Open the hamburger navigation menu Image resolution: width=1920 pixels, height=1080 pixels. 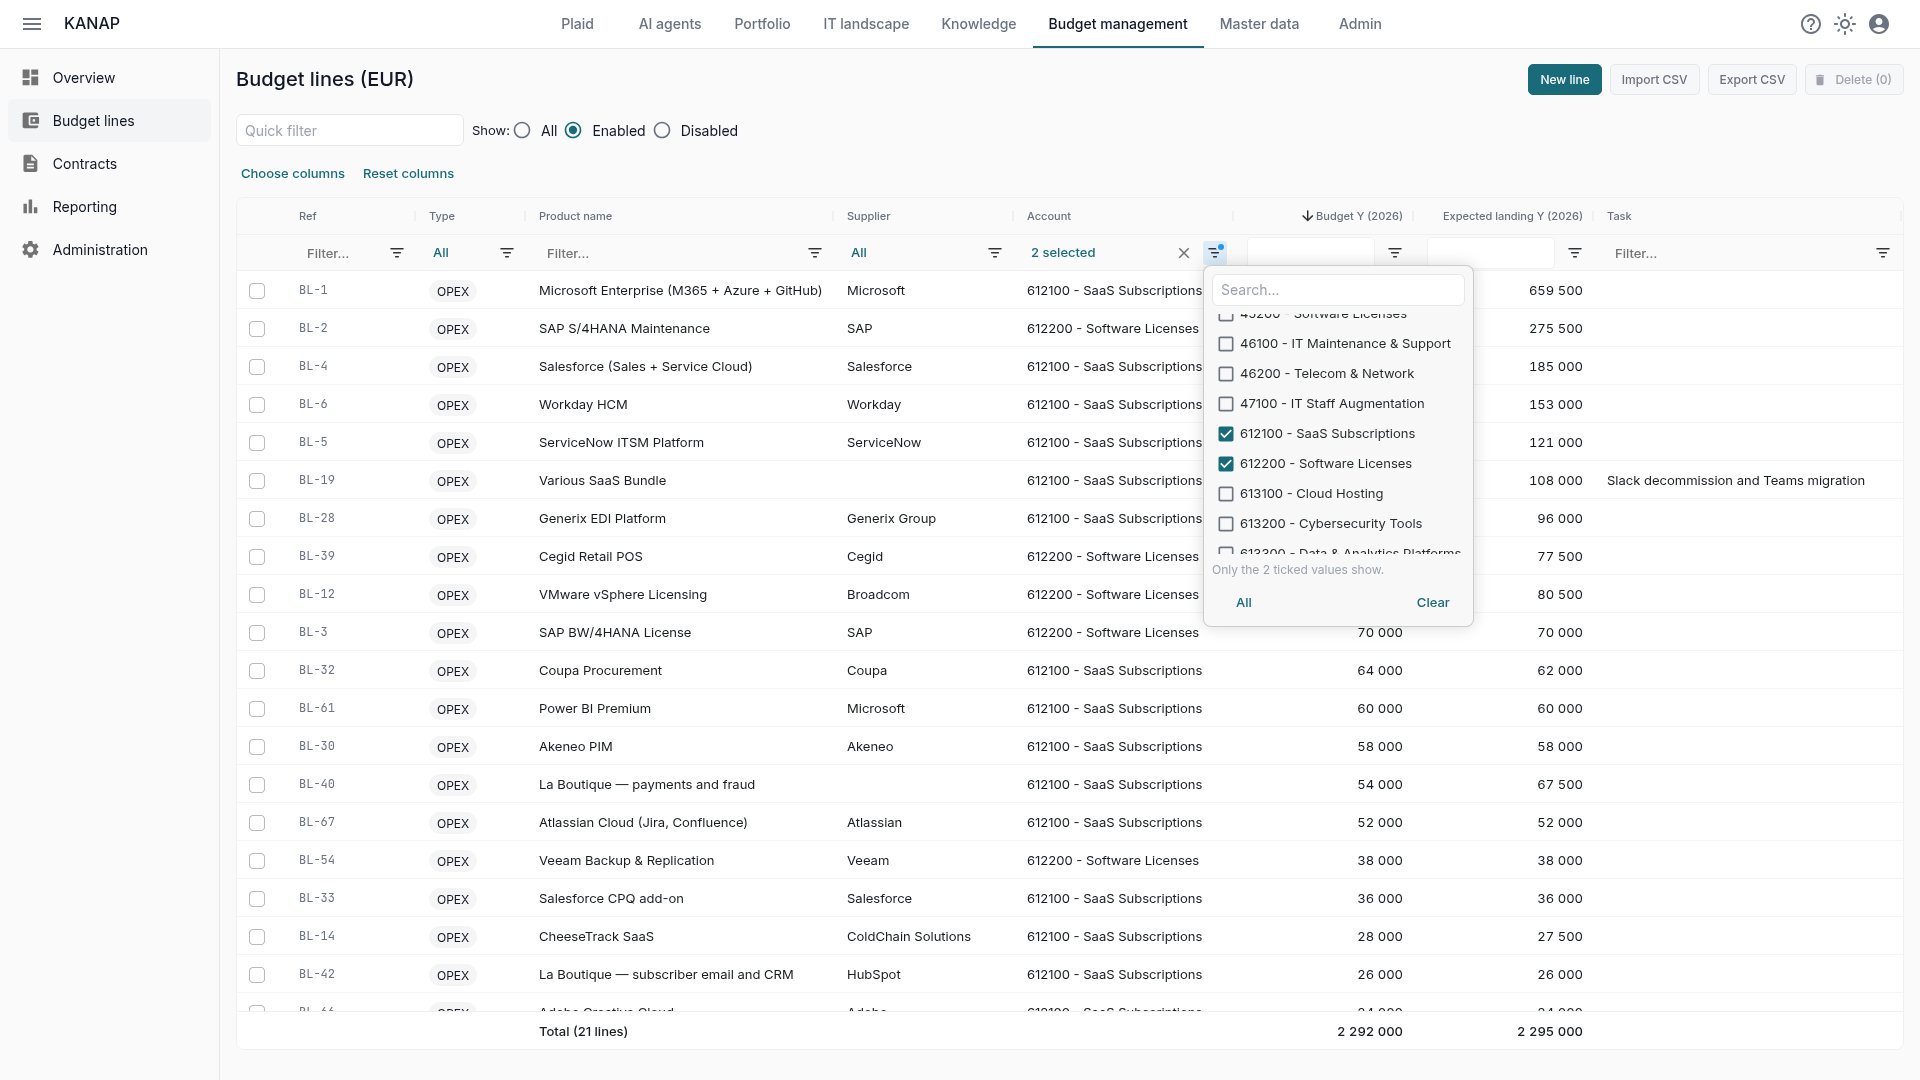[32, 24]
